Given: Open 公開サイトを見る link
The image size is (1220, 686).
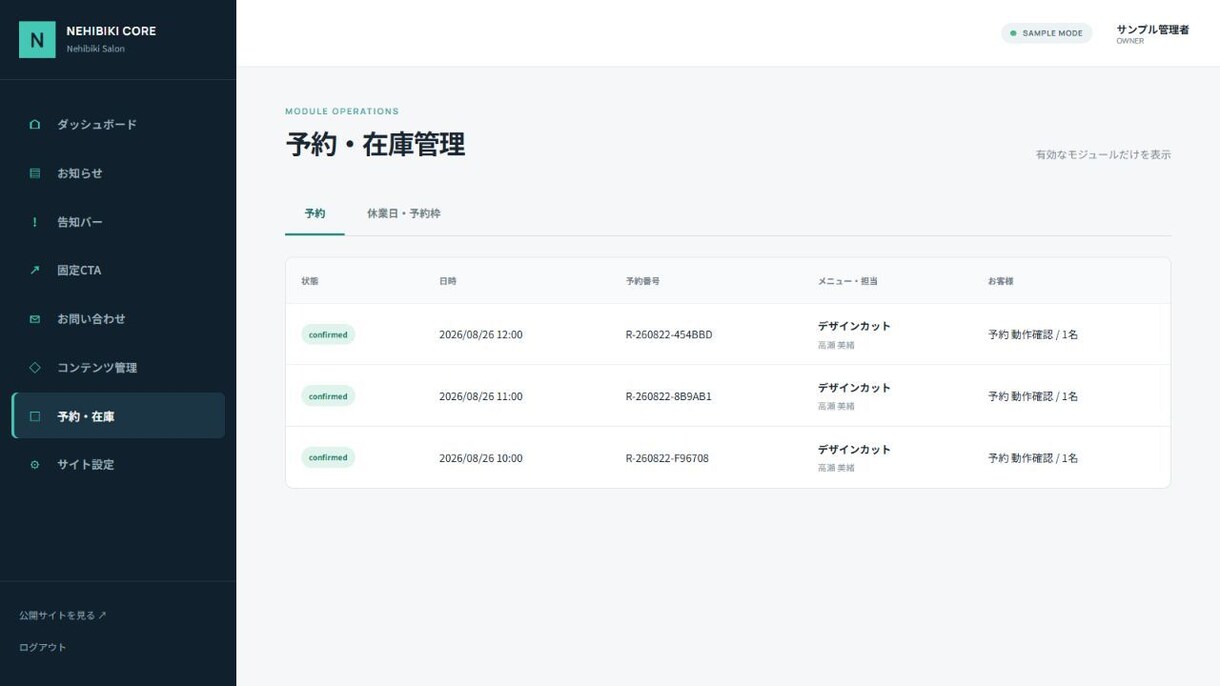Looking at the screenshot, I should [x=62, y=615].
